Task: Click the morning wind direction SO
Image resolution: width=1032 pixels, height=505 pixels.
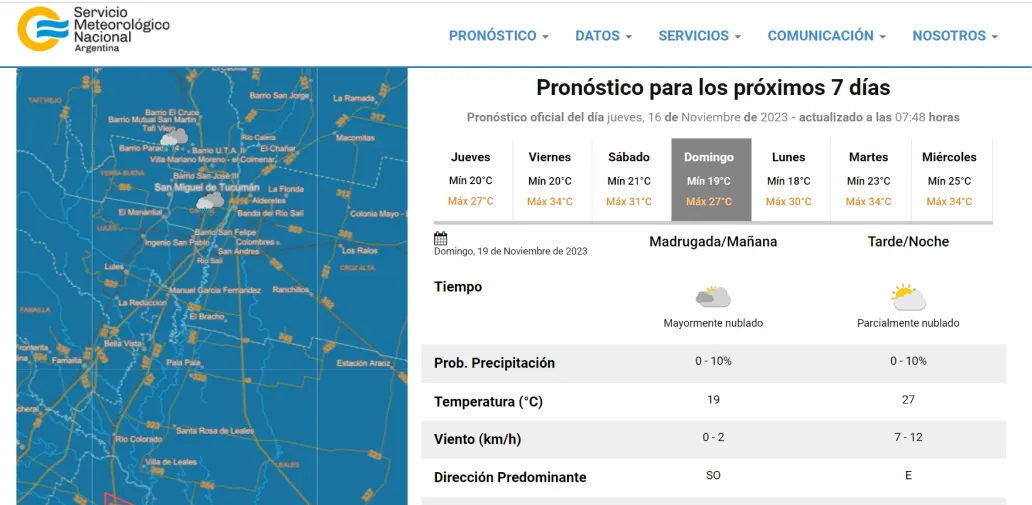Action: 713,475
